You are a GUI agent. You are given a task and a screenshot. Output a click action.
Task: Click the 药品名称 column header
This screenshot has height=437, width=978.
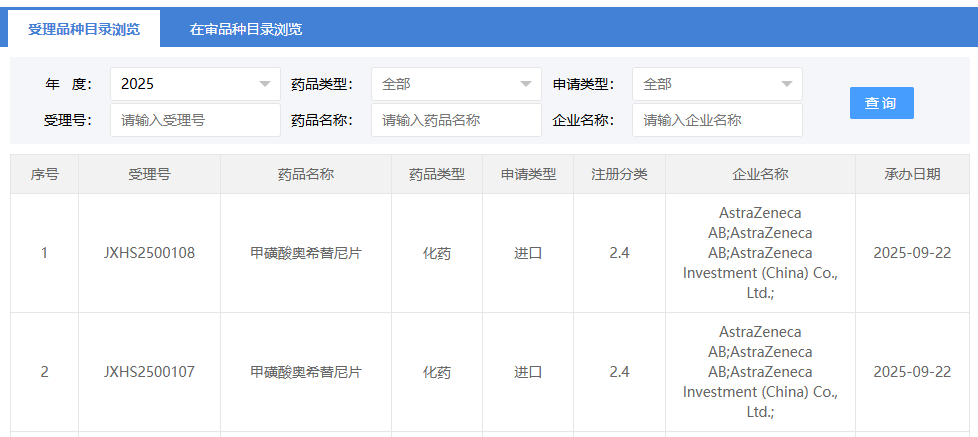[x=305, y=174]
